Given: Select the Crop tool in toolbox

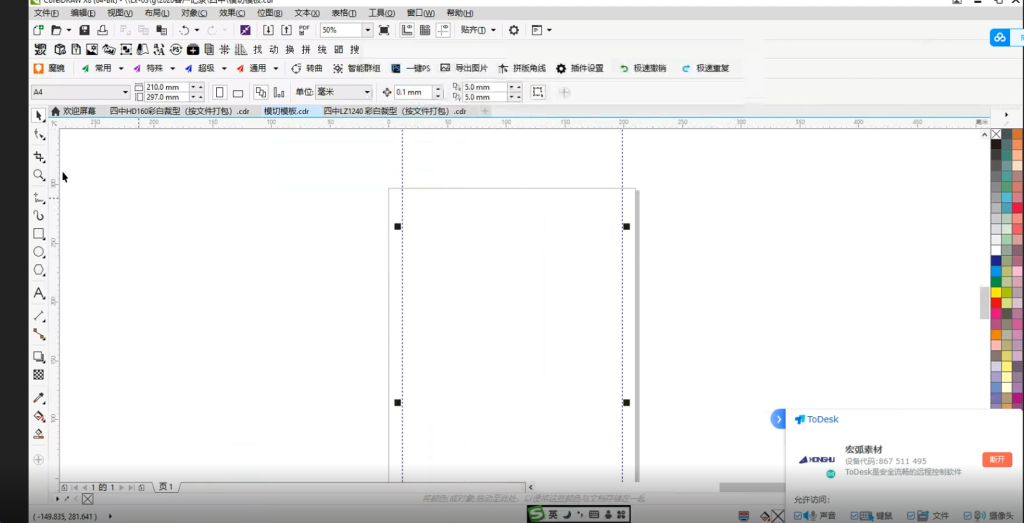Looking at the screenshot, I should click(x=39, y=157).
